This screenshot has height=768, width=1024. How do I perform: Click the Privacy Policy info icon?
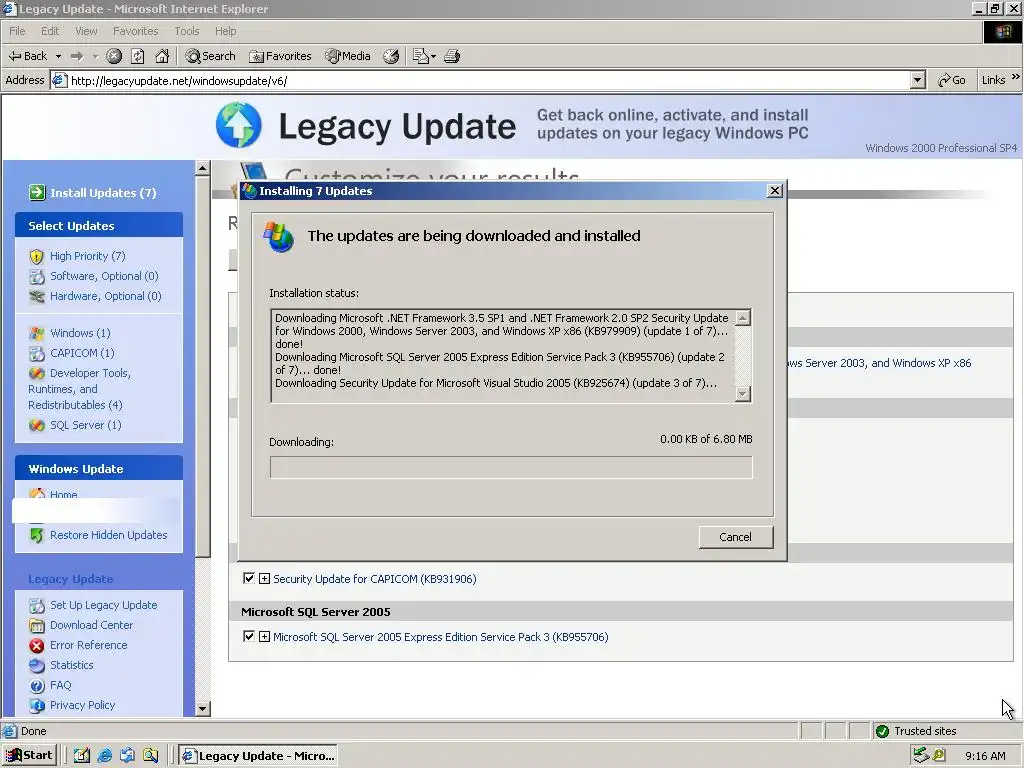click(37, 705)
